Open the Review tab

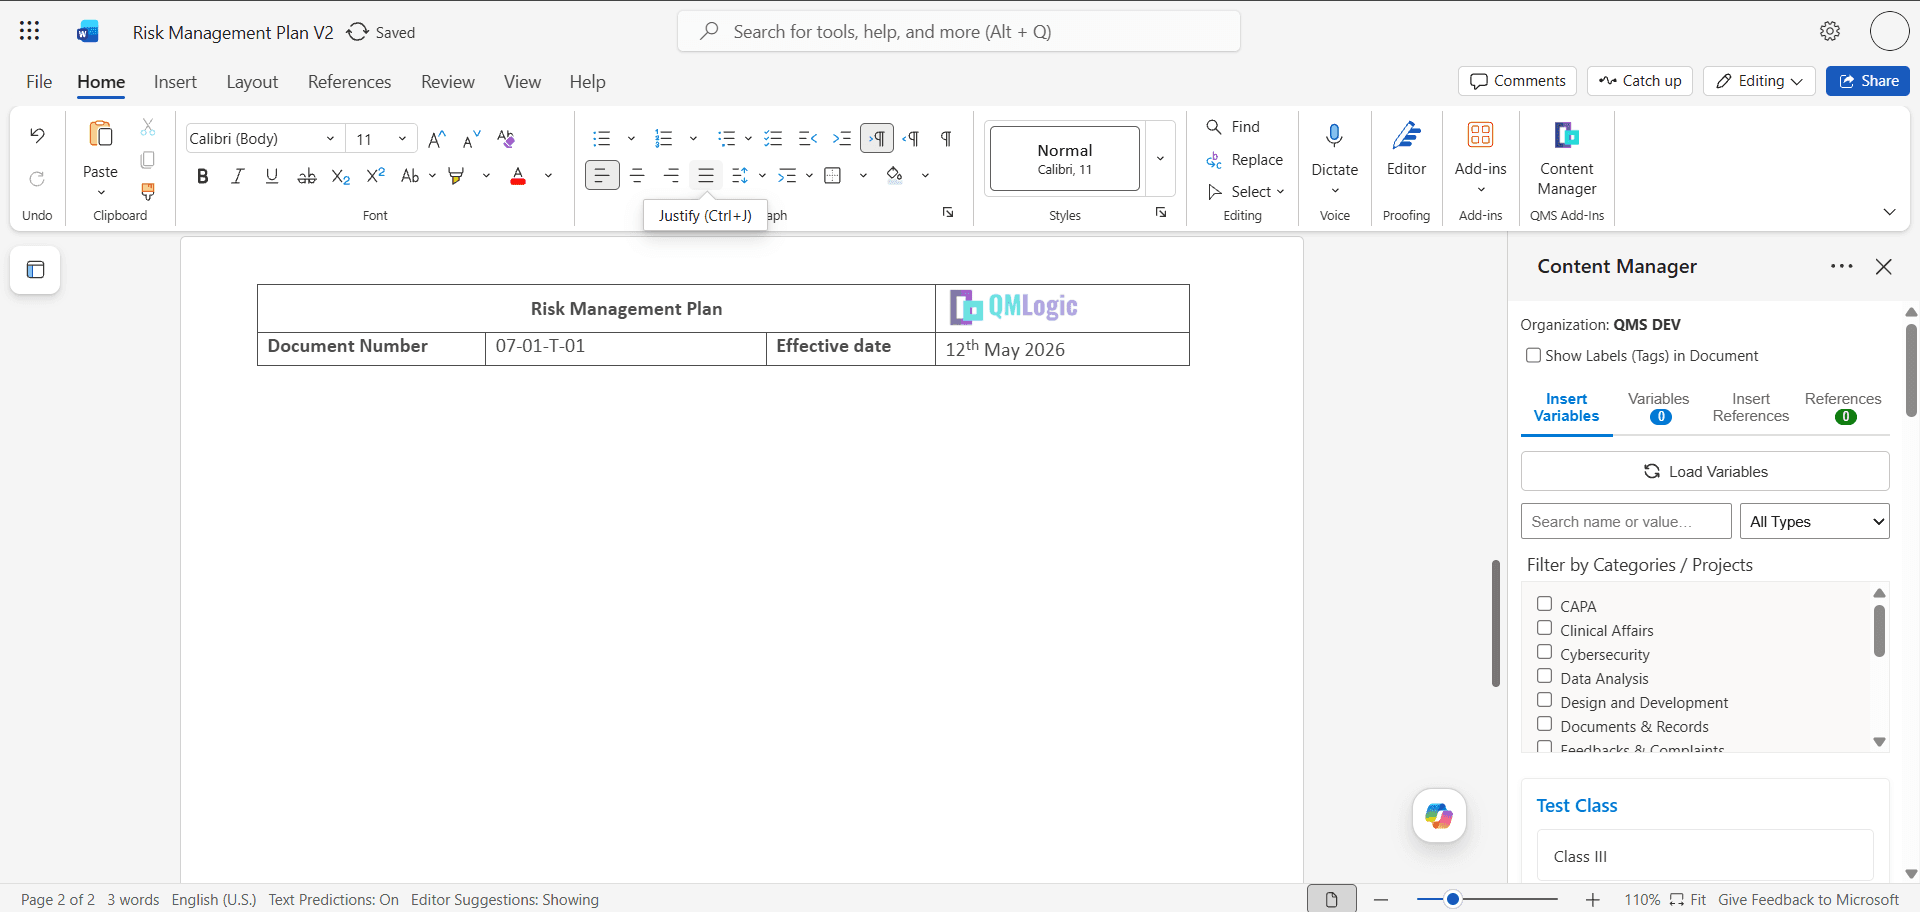[x=448, y=82]
